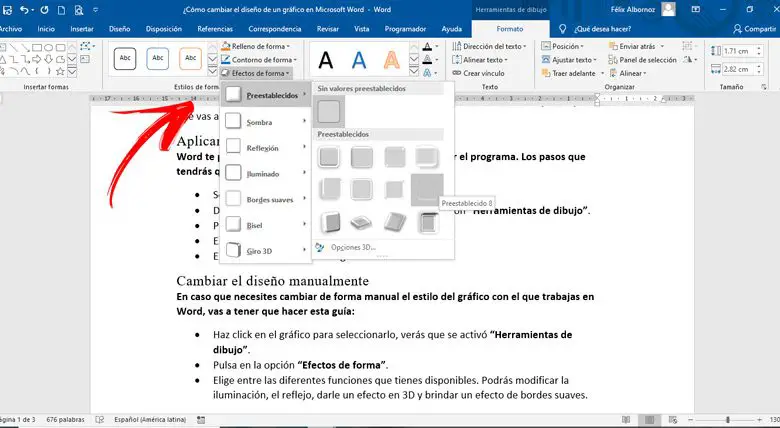Viewport: 780px width, 428px height.
Task: Open the Posición dropdown
Action: click(563, 46)
